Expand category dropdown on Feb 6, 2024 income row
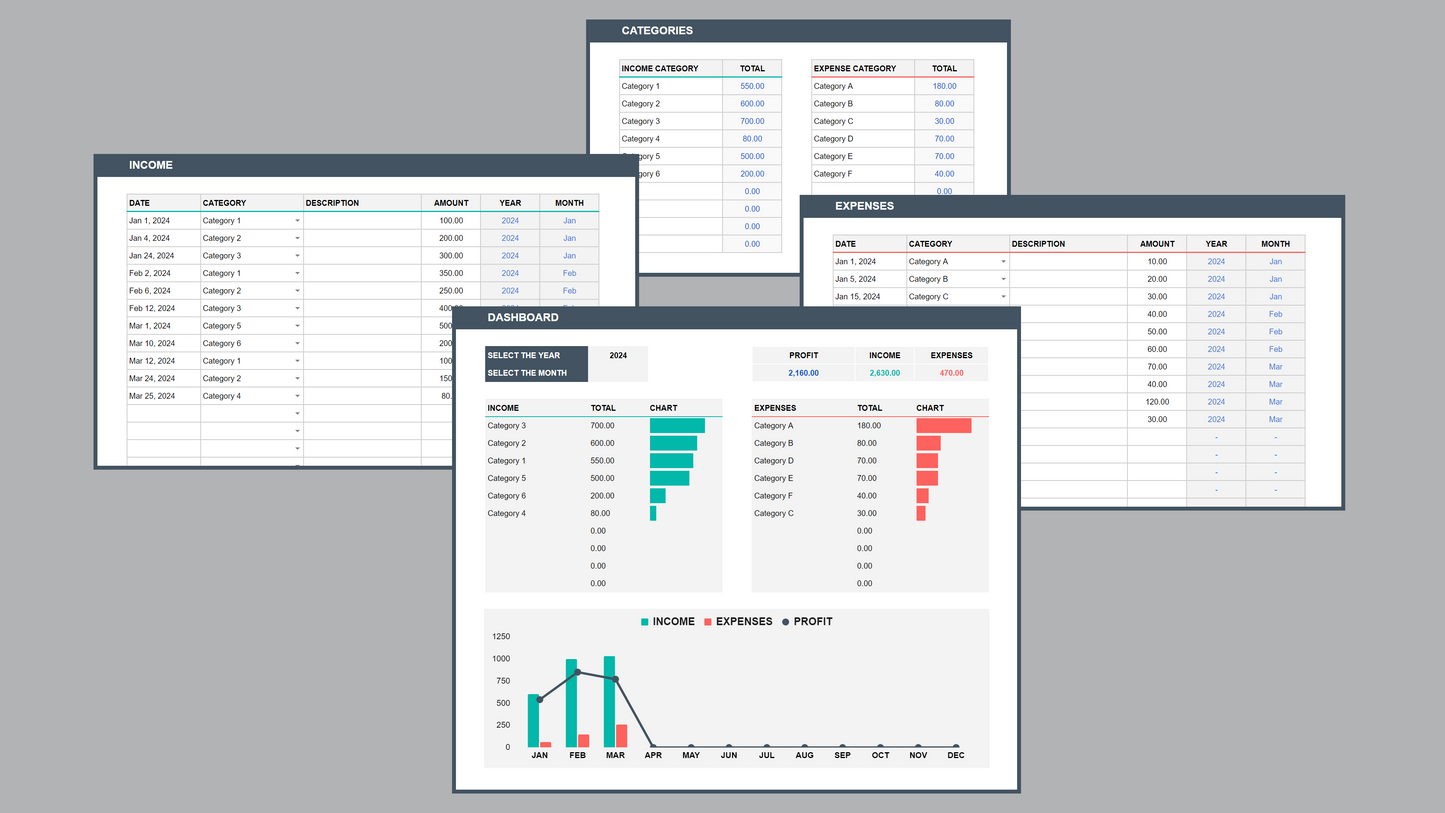Image resolution: width=1445 pixels, height=813 pixels. click(x=297, y=291)
